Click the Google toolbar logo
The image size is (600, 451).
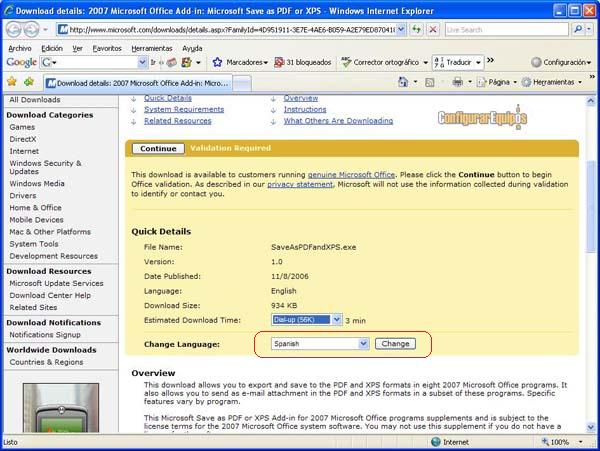pyautogui.click(x=21, y=62)
